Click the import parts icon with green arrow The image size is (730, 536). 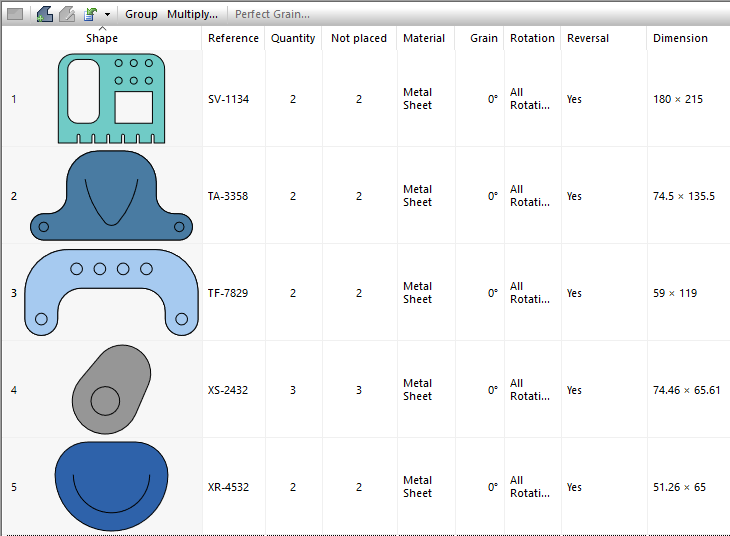(90, 14)
